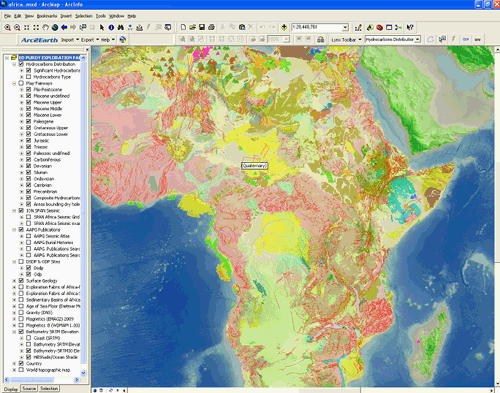Select the Zoom In tool

[x=7, y=27]
